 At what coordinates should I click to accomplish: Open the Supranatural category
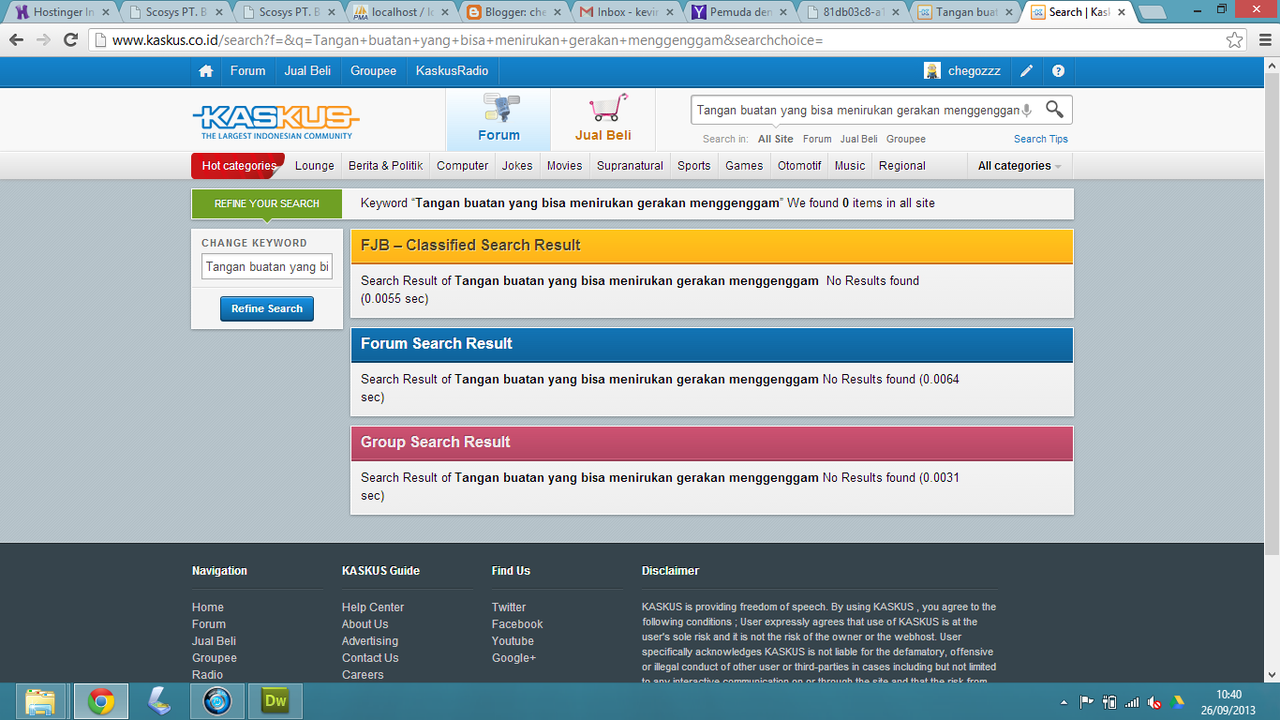point(630,166)
